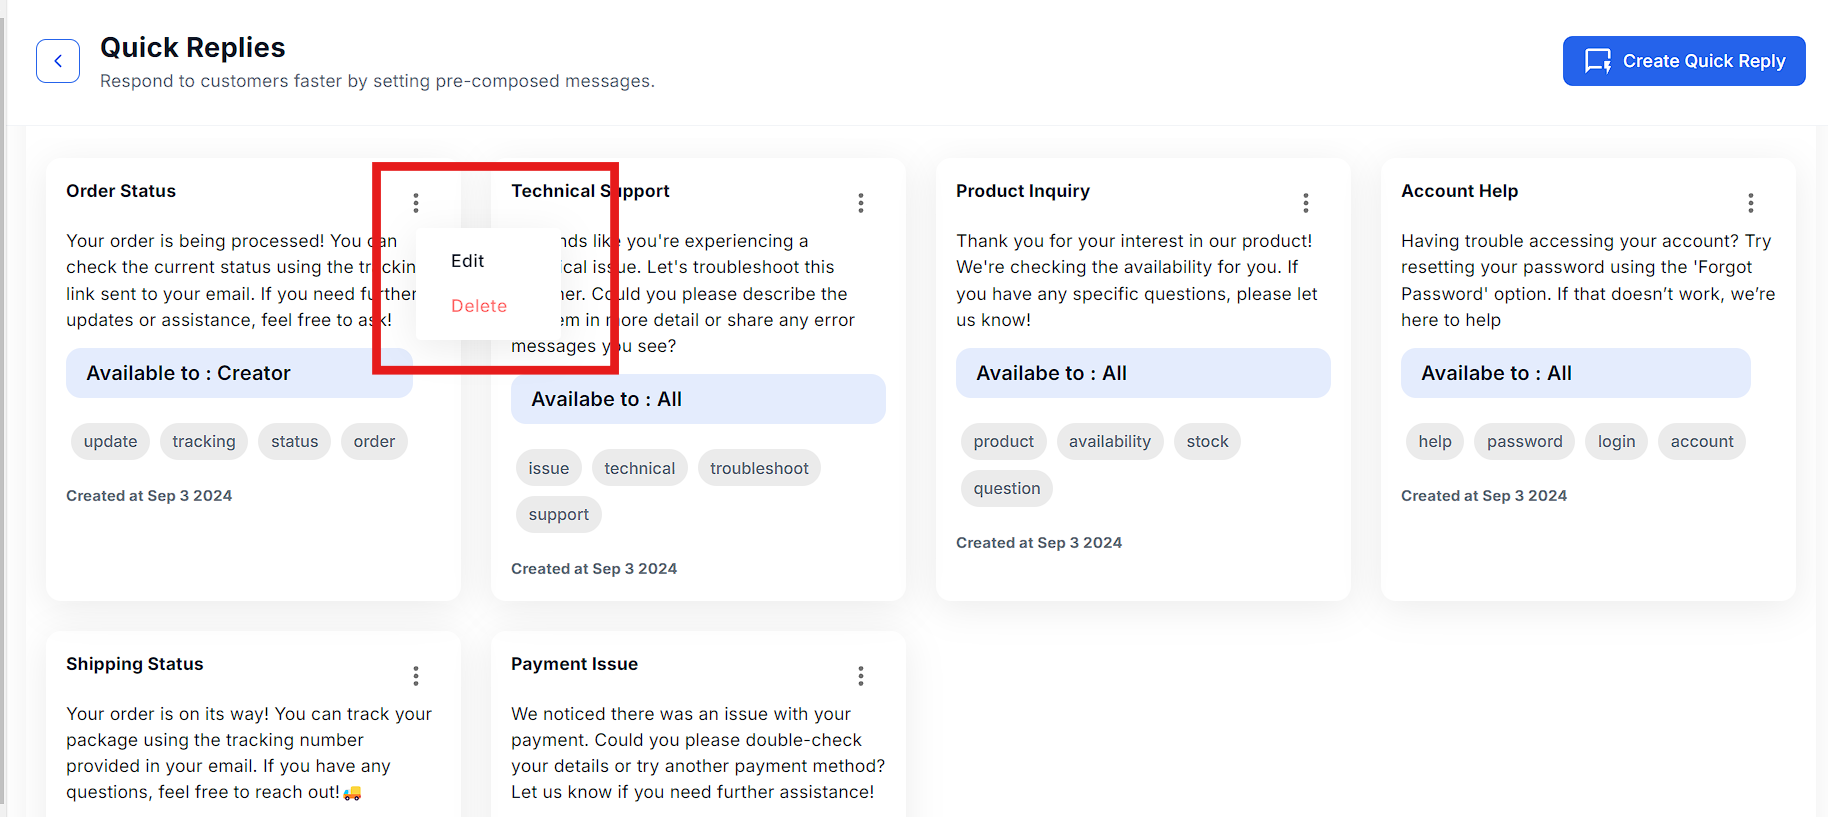
Task: Open the Account Help three-dot menu
Action: [1751, 203]
